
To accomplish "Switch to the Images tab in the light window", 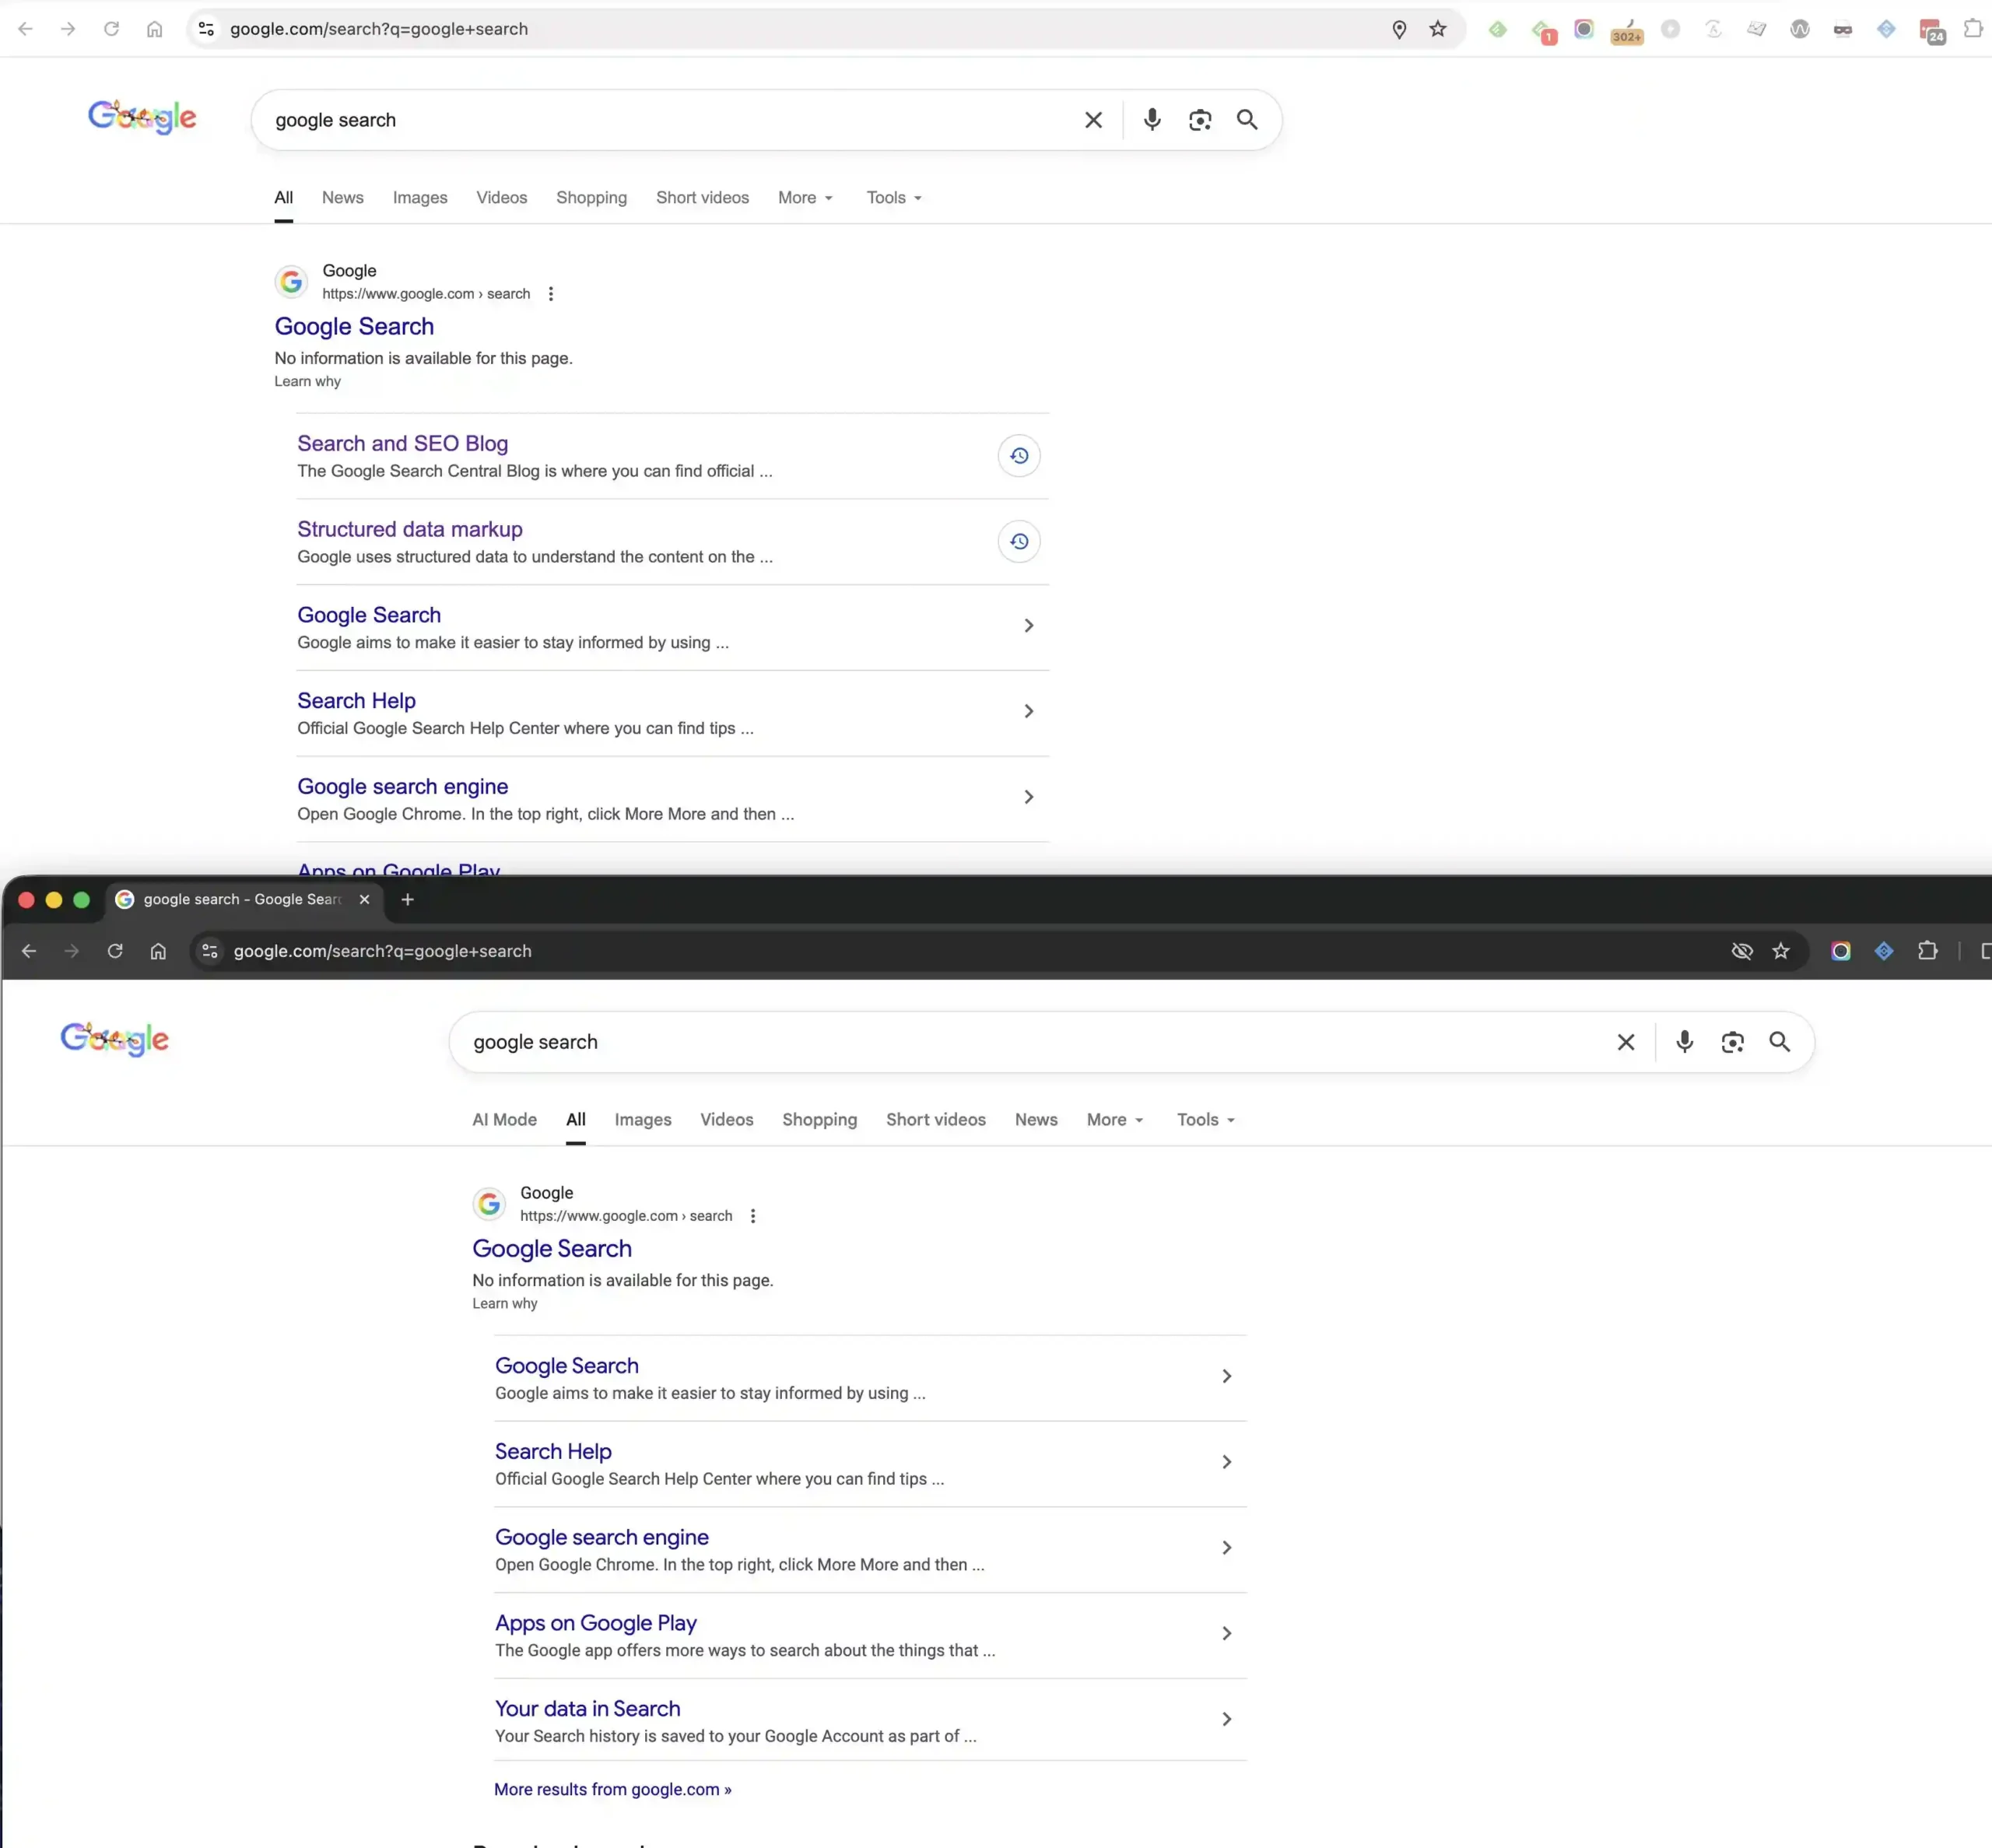I will (420, 198).
